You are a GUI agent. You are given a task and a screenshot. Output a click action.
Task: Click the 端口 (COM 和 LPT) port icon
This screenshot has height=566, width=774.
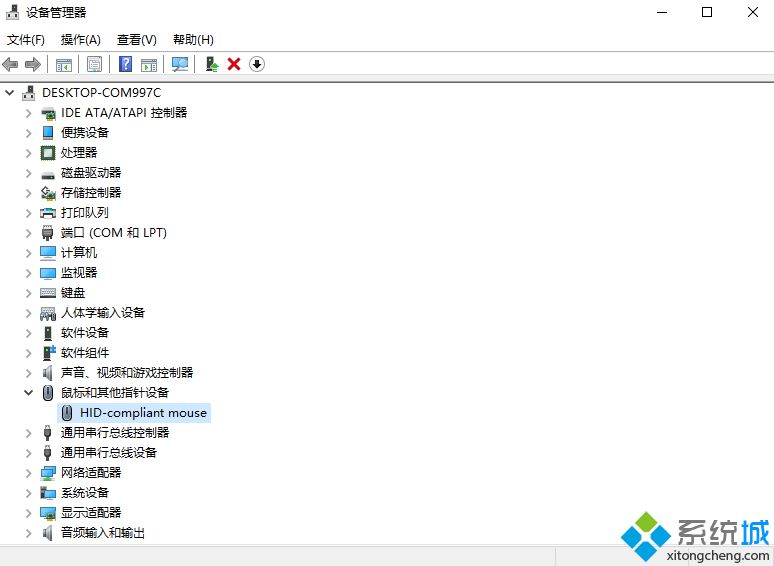47,233
